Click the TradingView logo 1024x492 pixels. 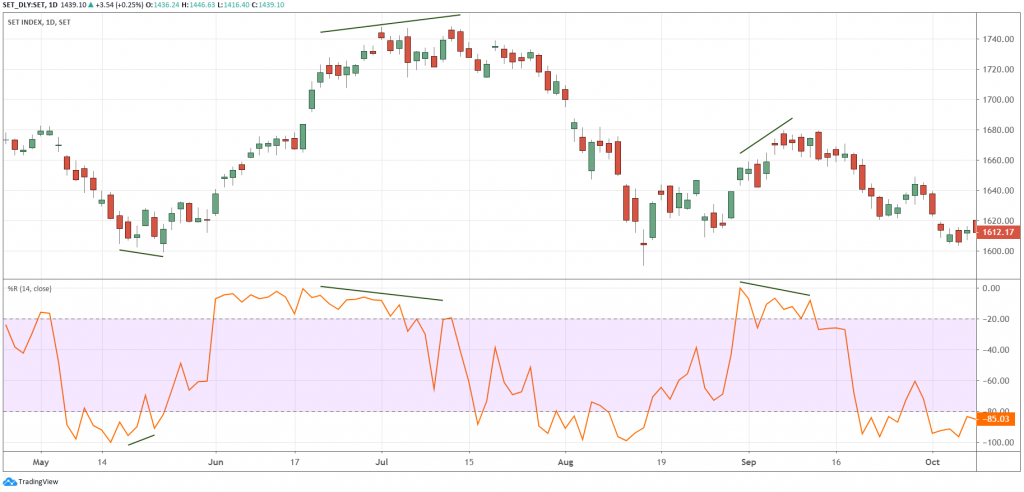click(x=31, y=482)
